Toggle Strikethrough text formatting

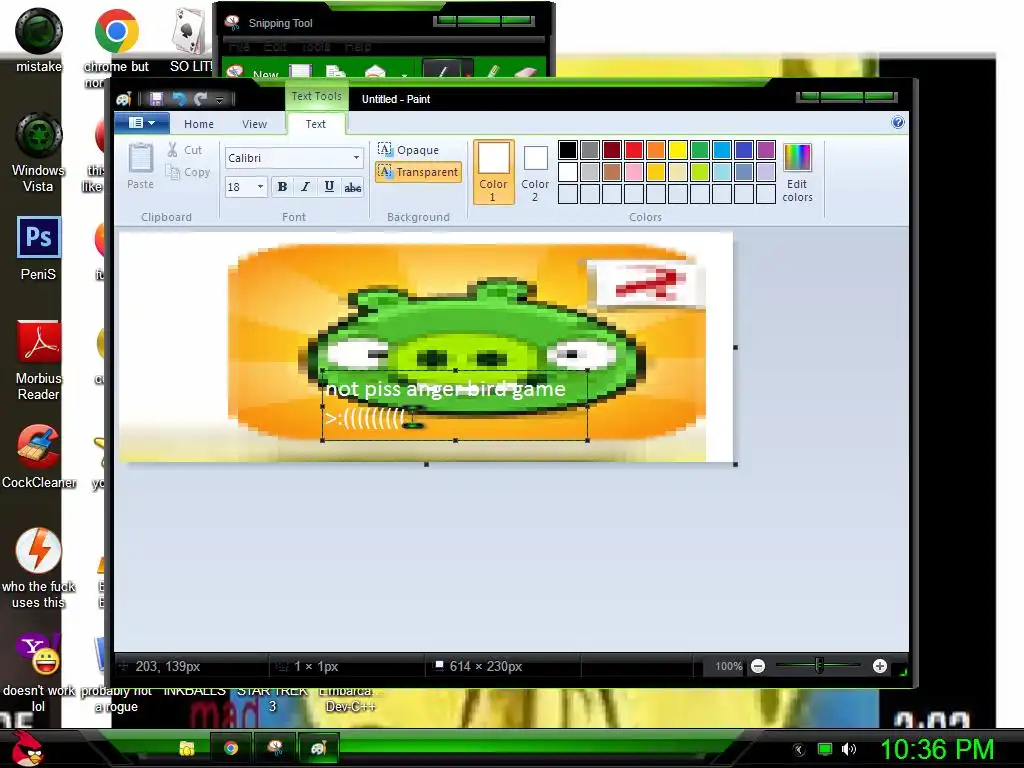(353, 187)
